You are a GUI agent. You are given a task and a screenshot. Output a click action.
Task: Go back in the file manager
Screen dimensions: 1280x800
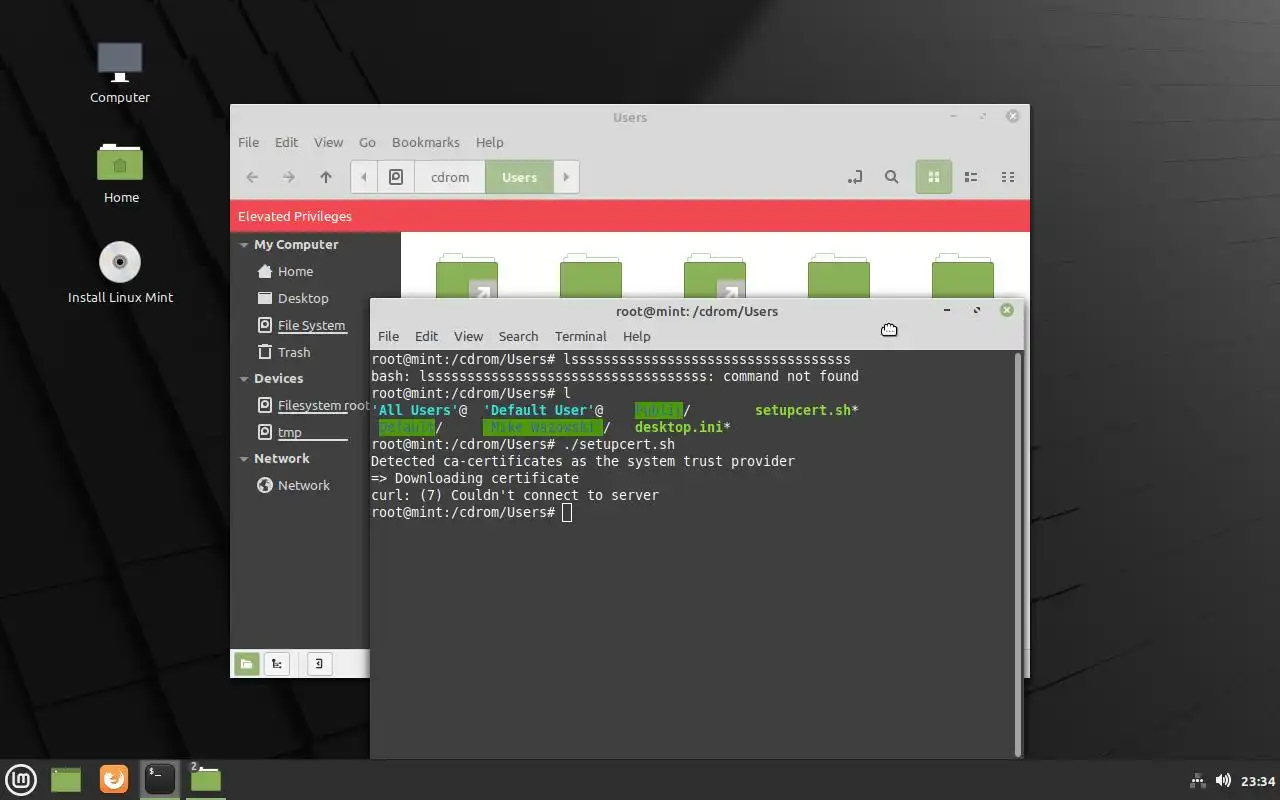252,177
